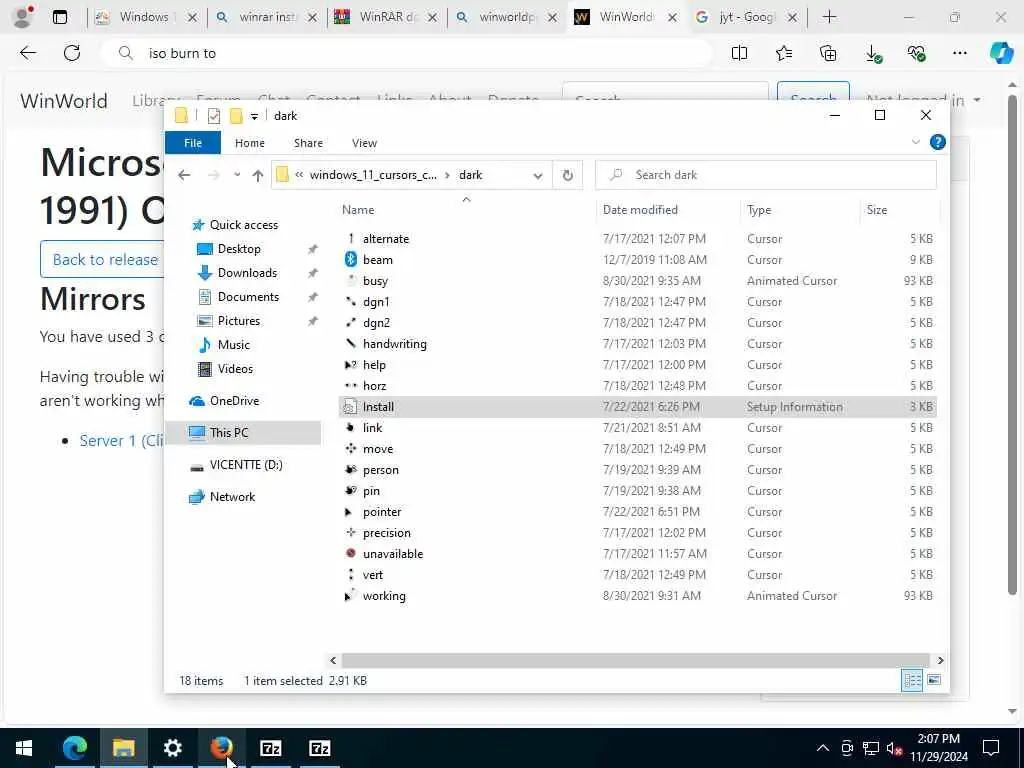The height and width of the screenshot is (768, 1024).
Task: Click the Explorer horizontal scrollbar
Action: tap(635, 660)
